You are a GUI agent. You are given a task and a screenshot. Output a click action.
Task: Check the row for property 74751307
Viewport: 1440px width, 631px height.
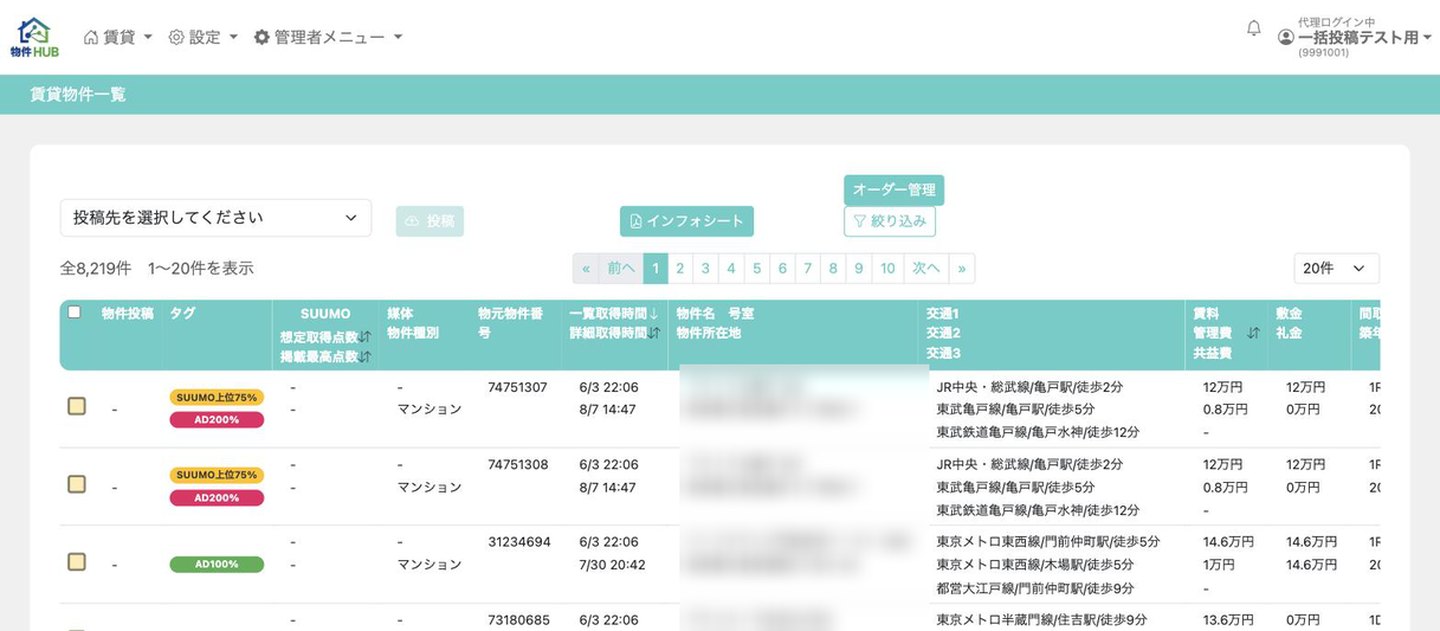click(76, 406)
